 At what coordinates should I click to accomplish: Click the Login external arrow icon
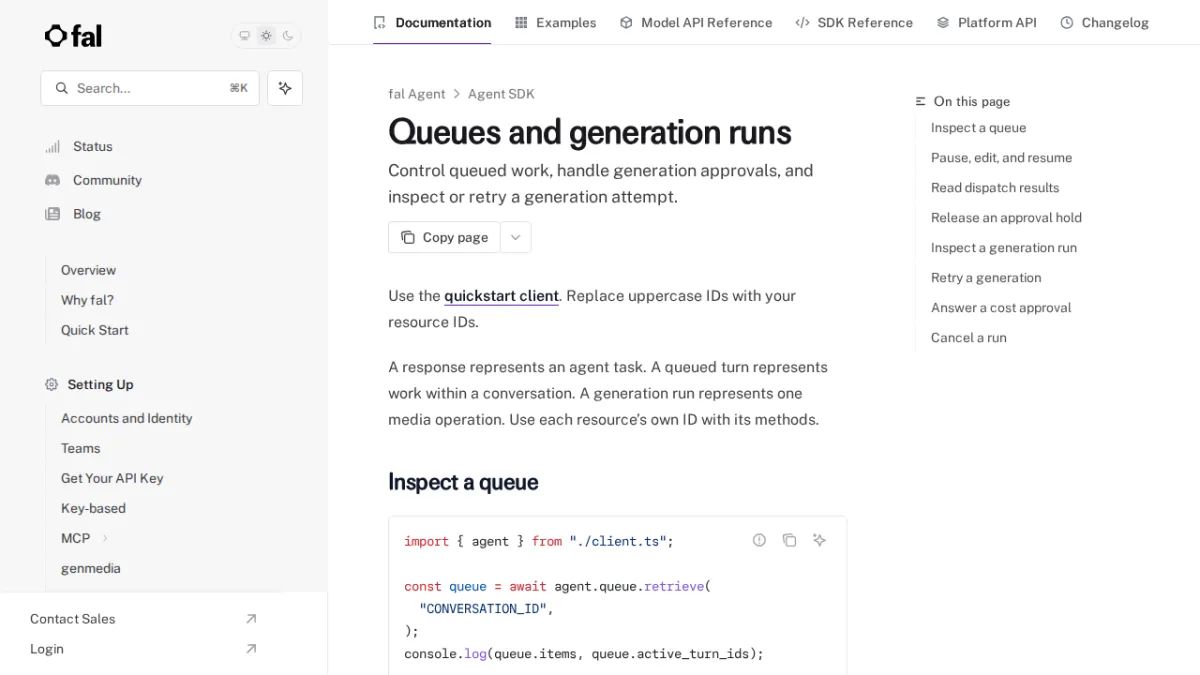point(251,649)
